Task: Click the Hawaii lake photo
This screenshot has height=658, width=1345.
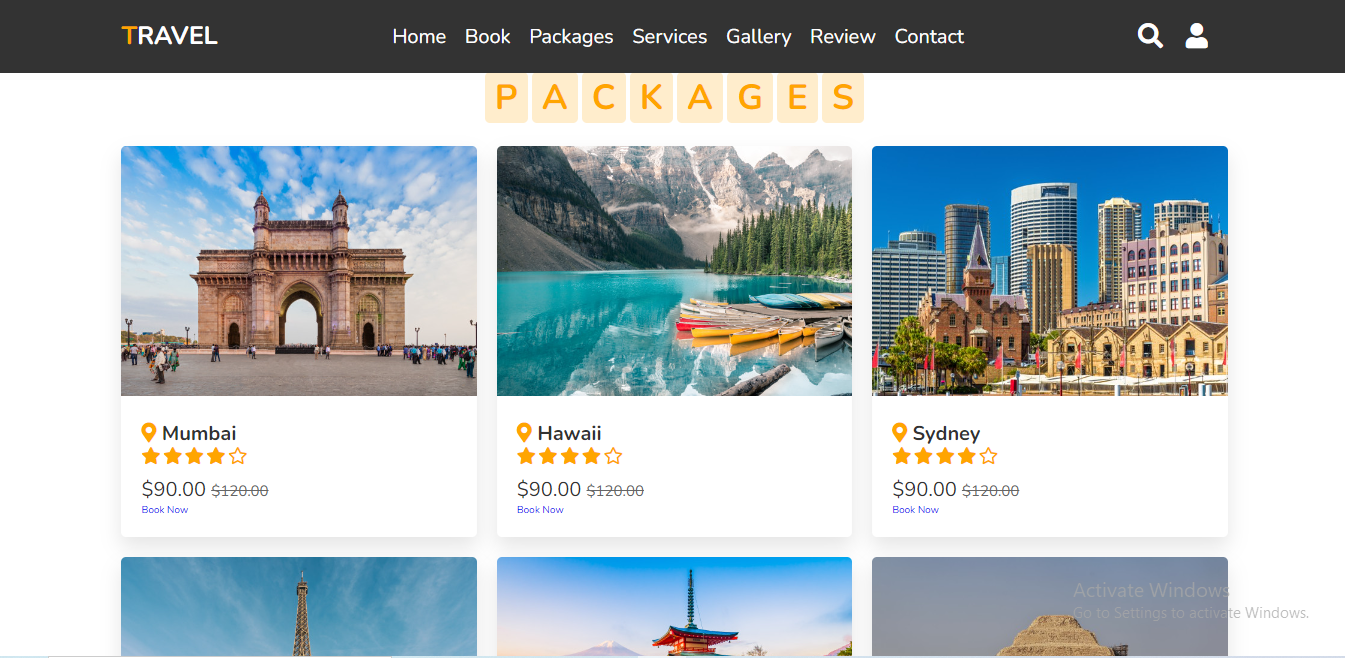Action: (674, 270)
